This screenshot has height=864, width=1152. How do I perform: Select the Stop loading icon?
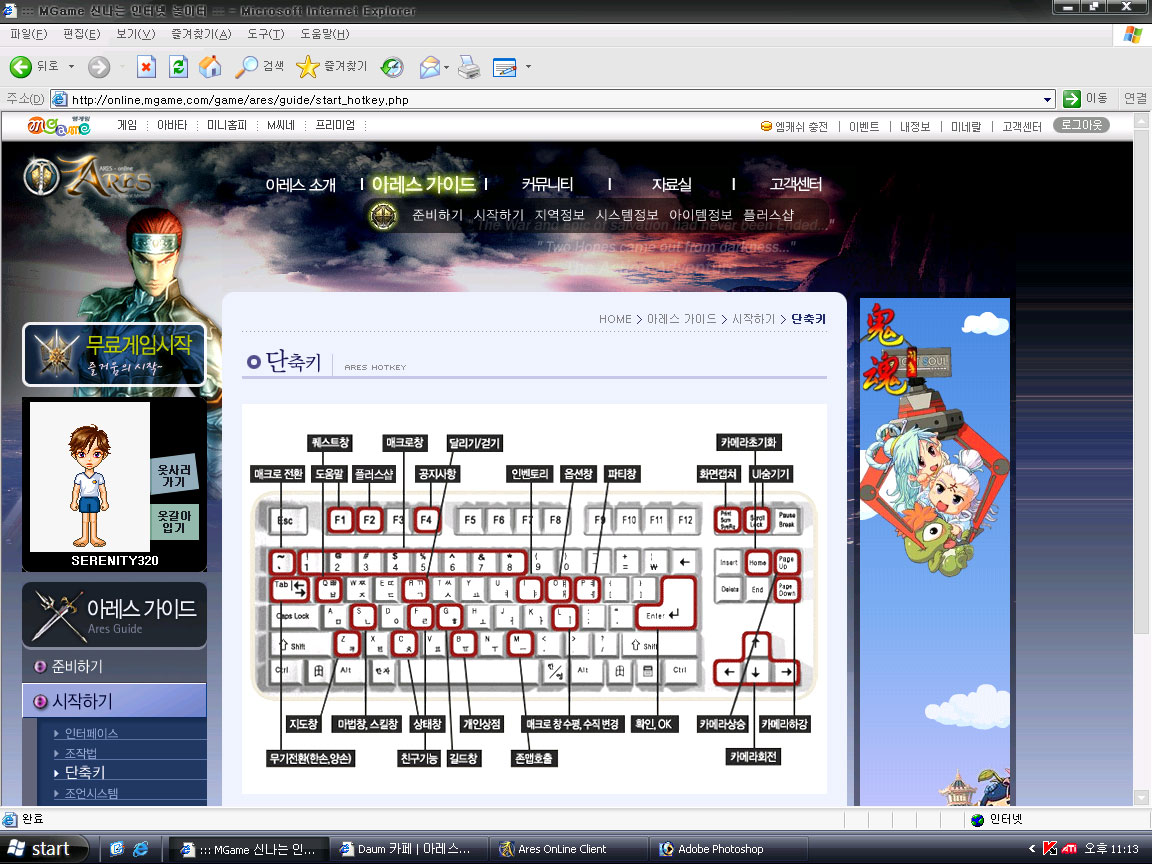146,67
